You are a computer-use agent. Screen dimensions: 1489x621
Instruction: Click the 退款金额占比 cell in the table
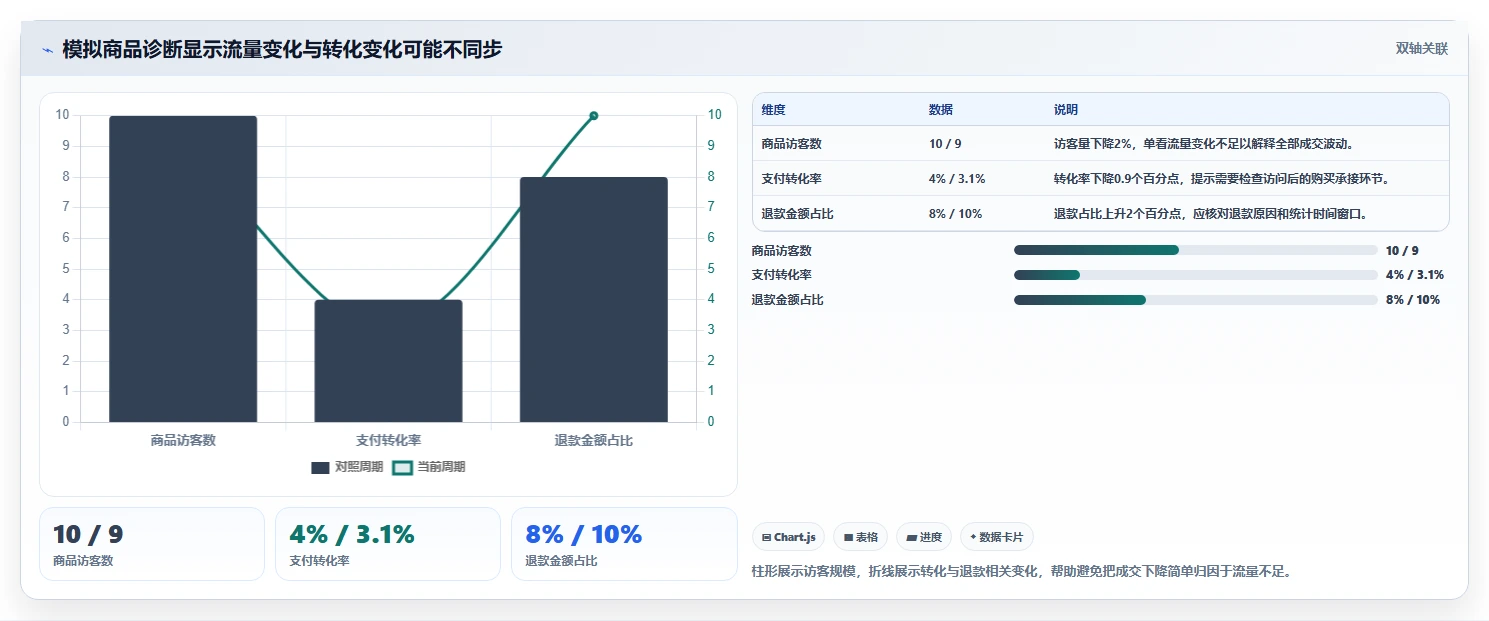pos(797,214)
